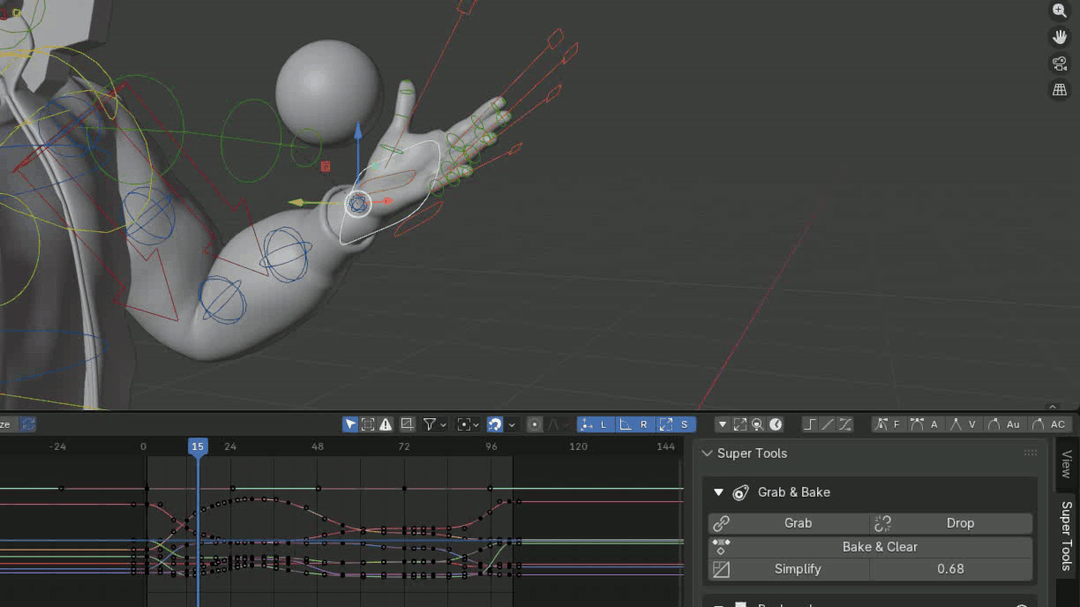The height and width of the screenshot is (607, 1080).
Task: Open the funnel filters dropdown
Action: [434, 424]
